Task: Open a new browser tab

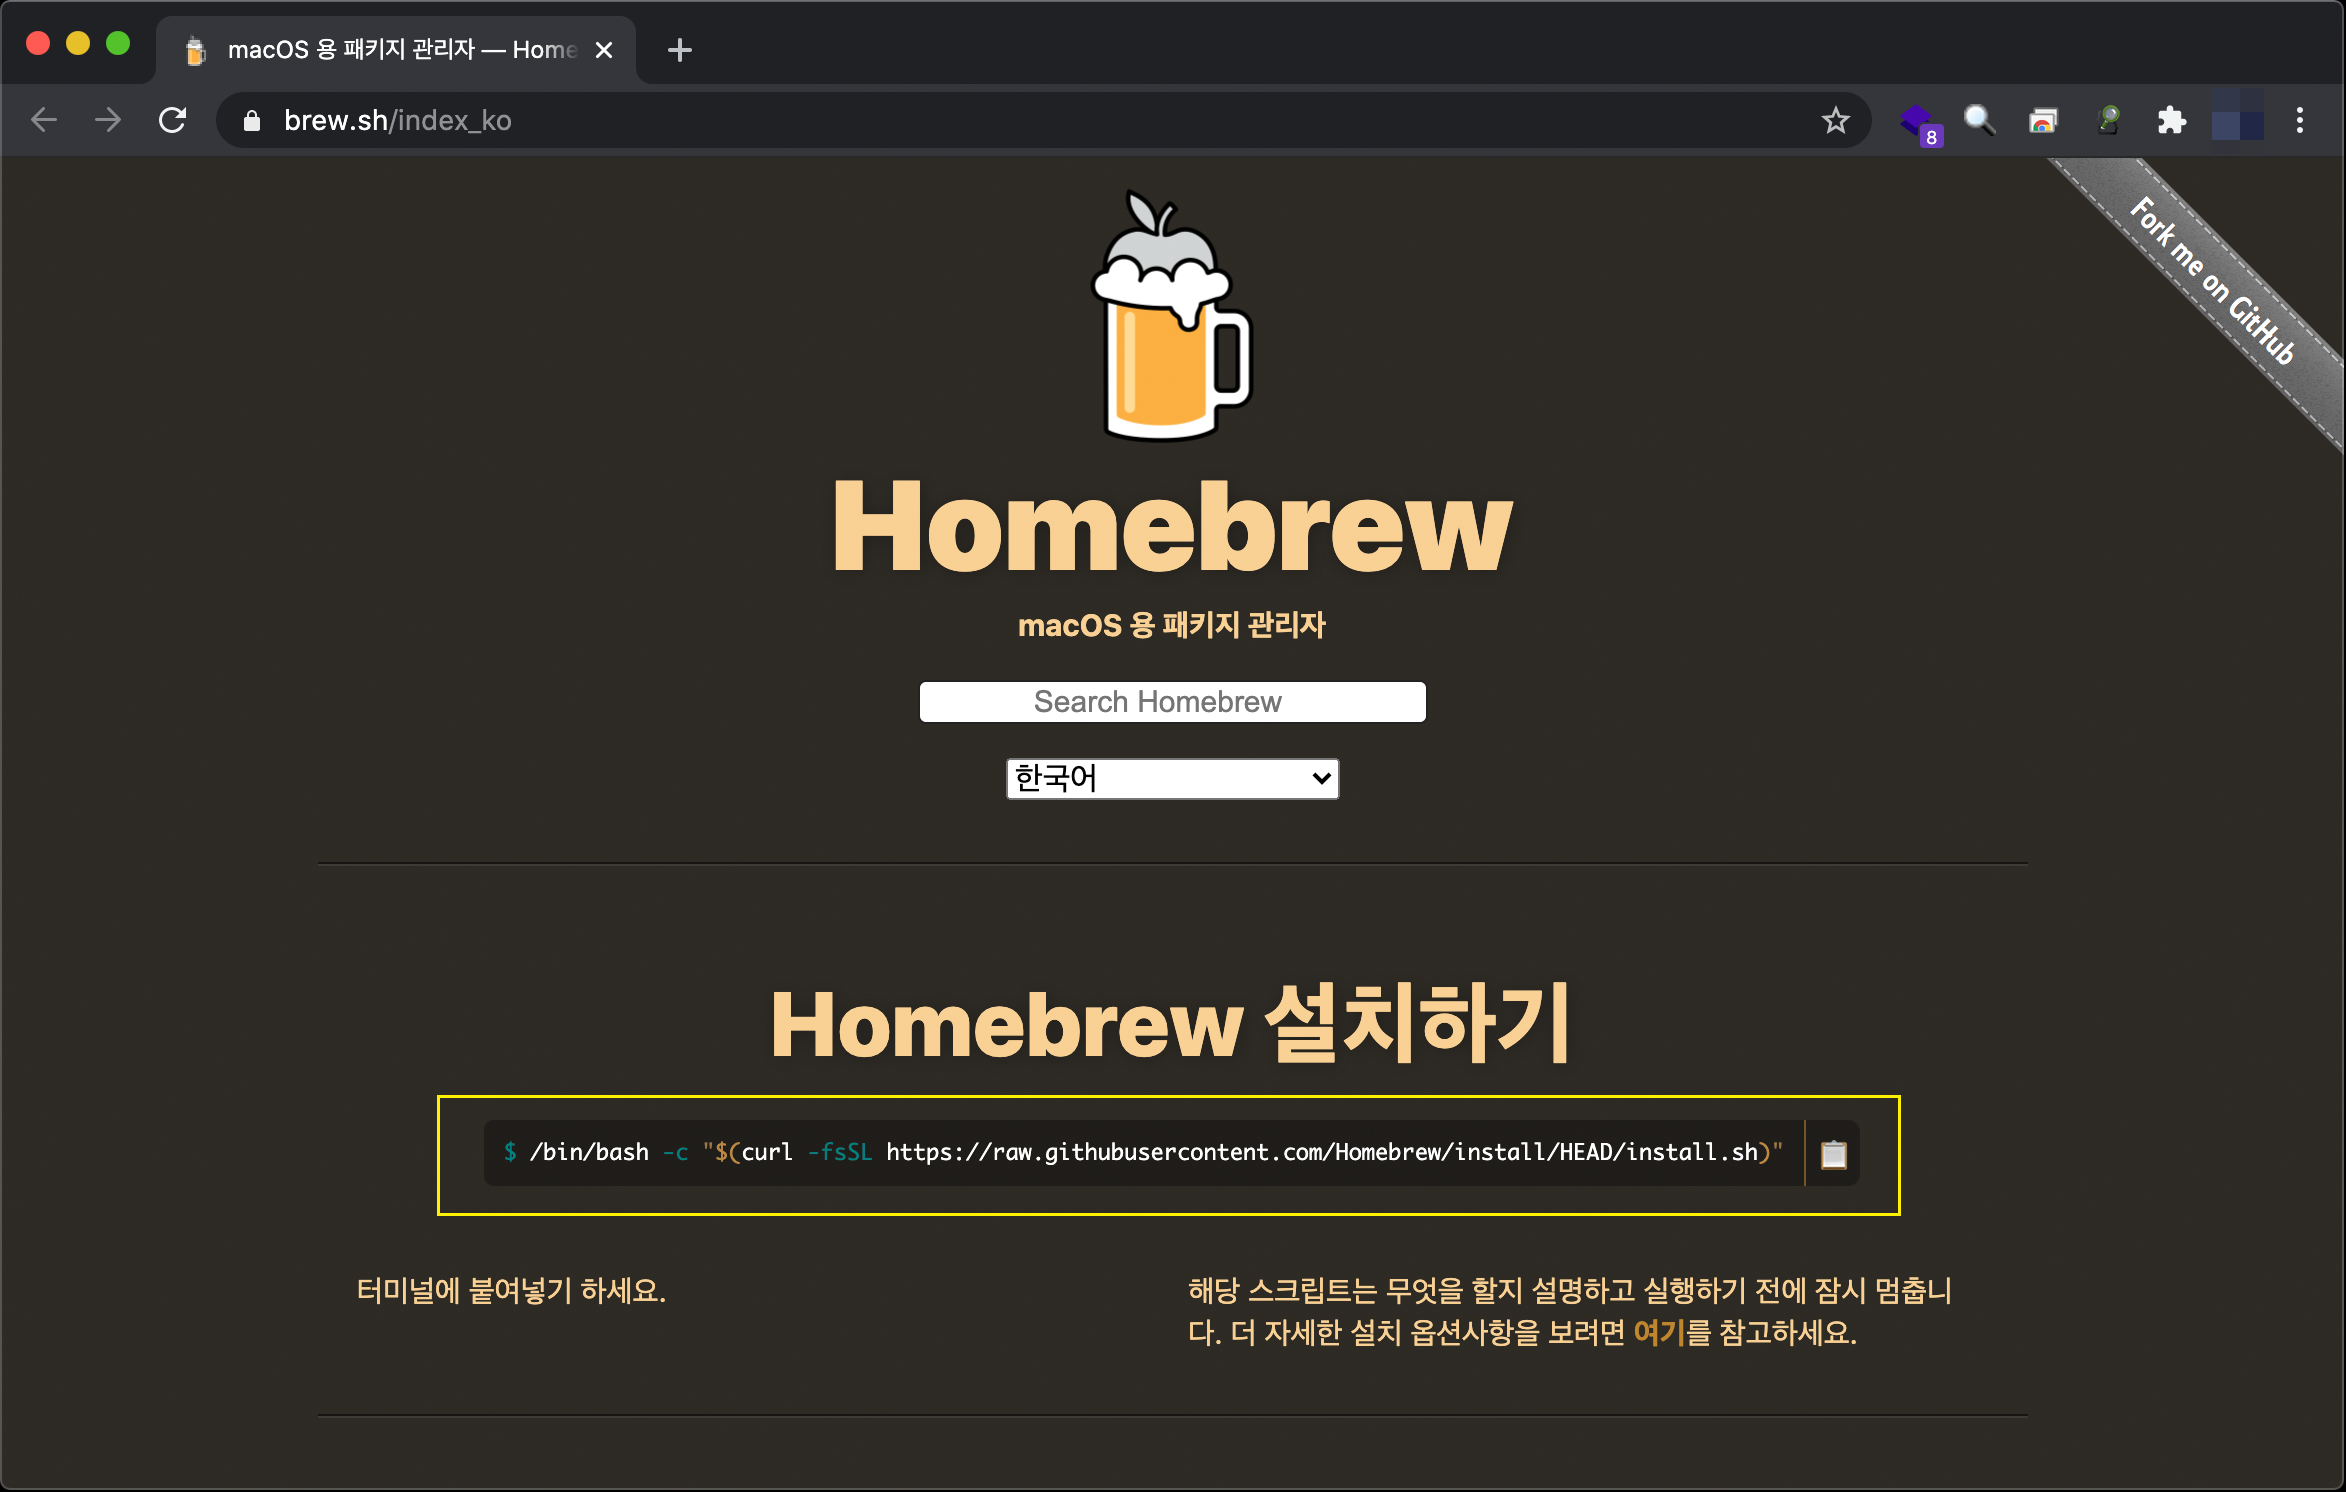Action: [x=679, y=50]
